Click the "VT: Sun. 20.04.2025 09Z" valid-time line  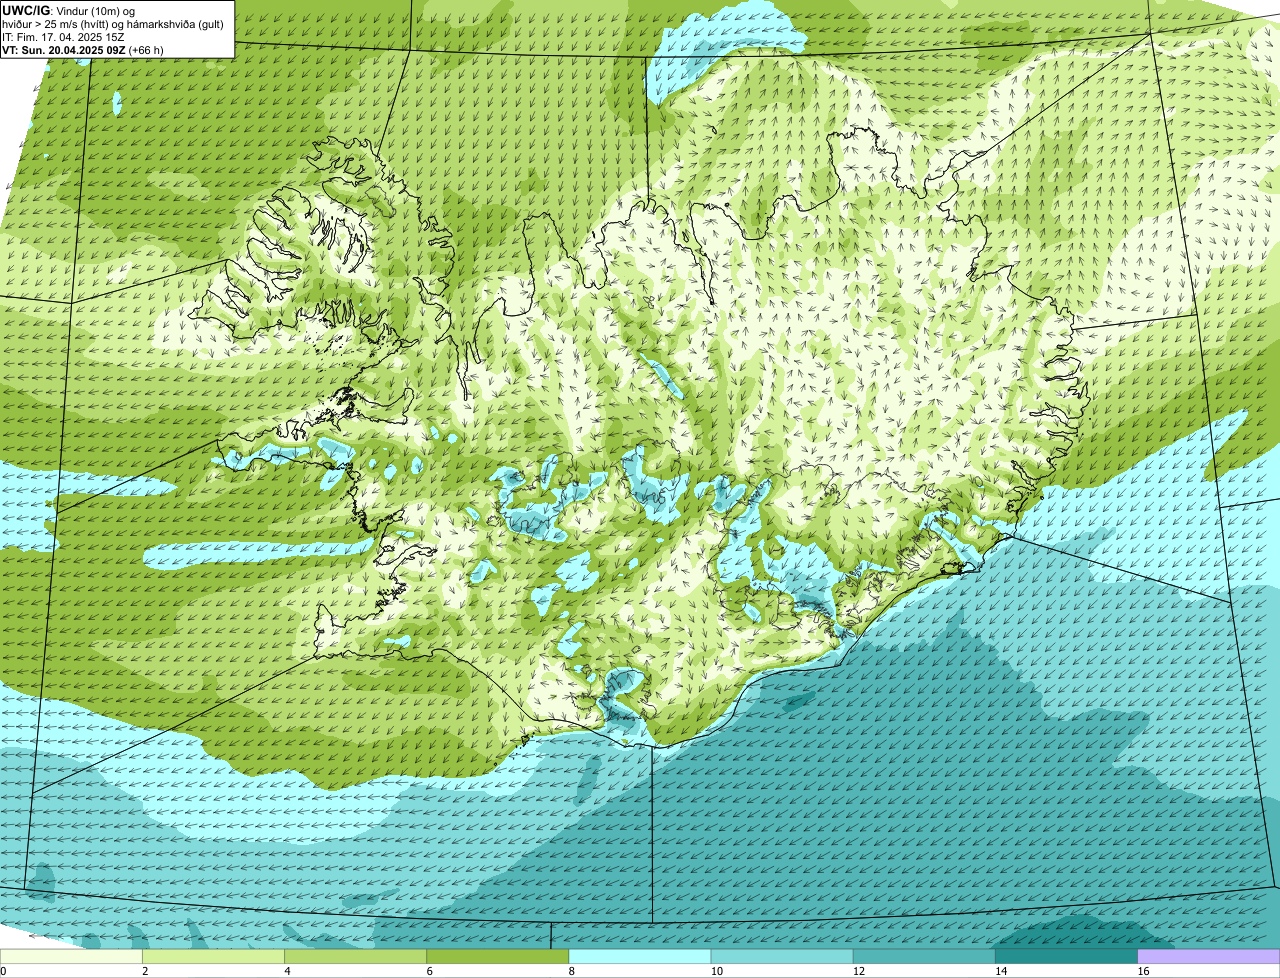(83, 49)
